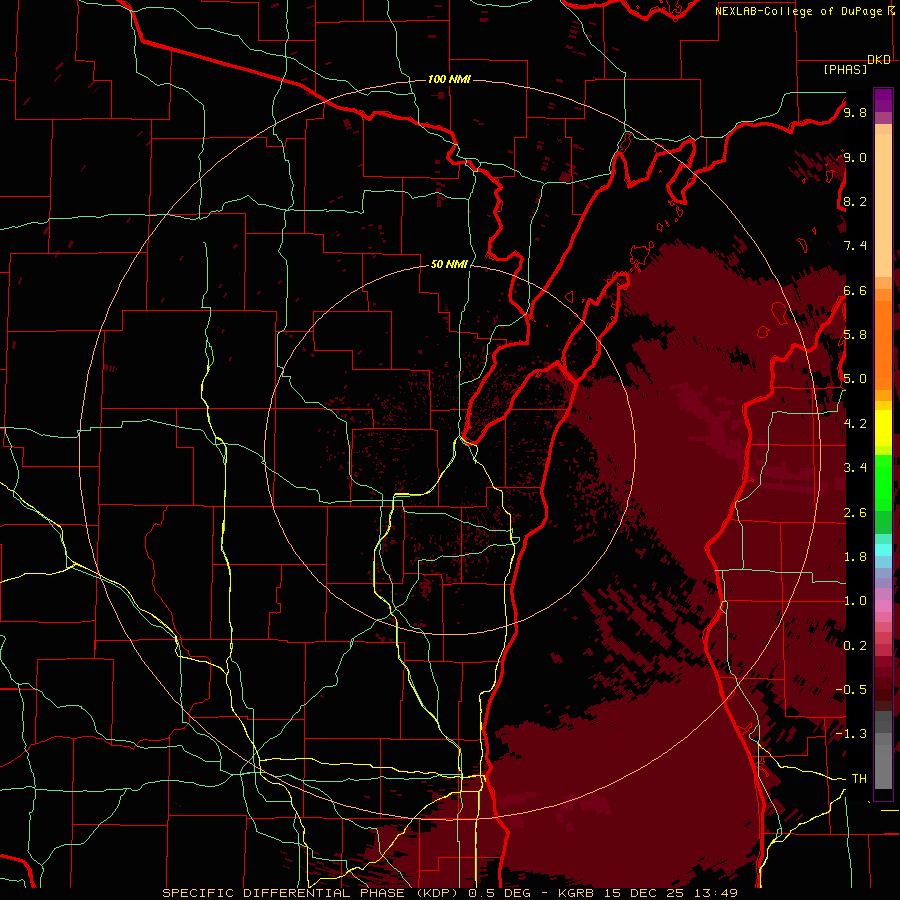The width and height of the screenshot is (900, 900).
Task: Click the 7.4 scale value
Action: pyautogui.click(x=855, y=246)
